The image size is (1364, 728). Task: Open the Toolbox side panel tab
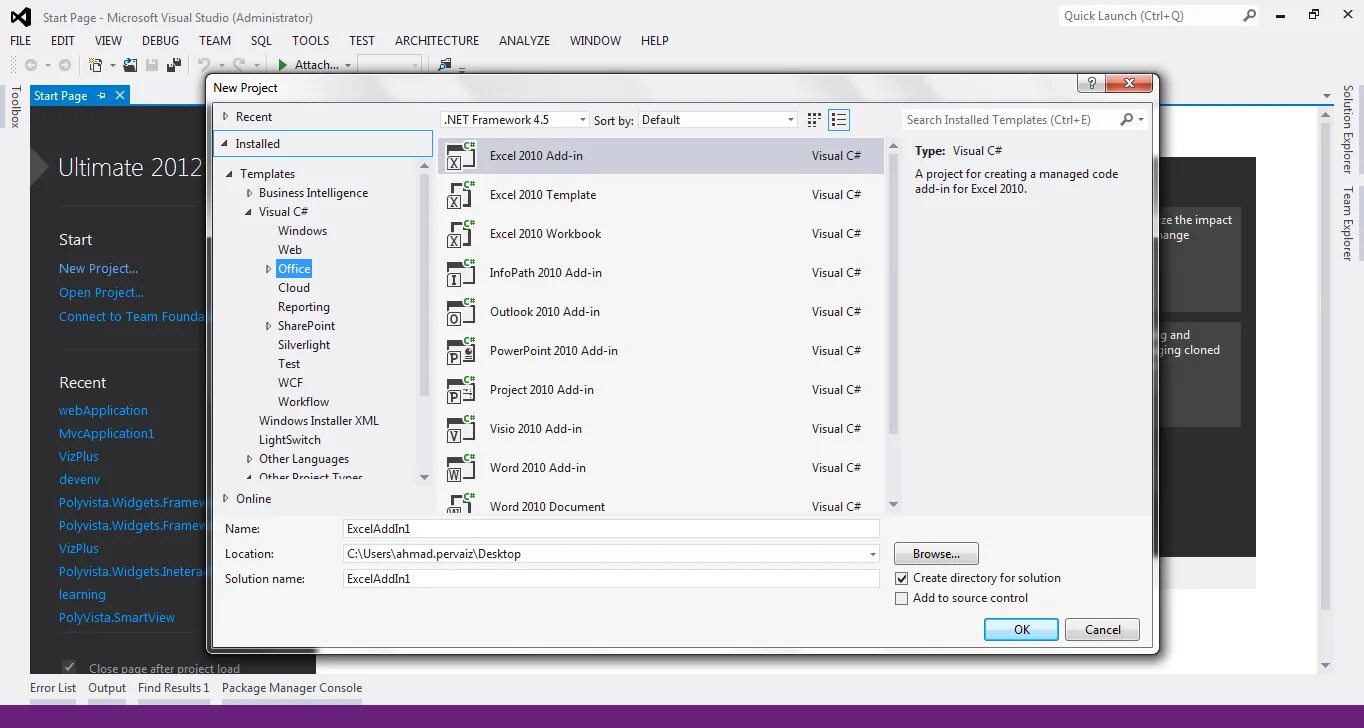tap(15, 107)
